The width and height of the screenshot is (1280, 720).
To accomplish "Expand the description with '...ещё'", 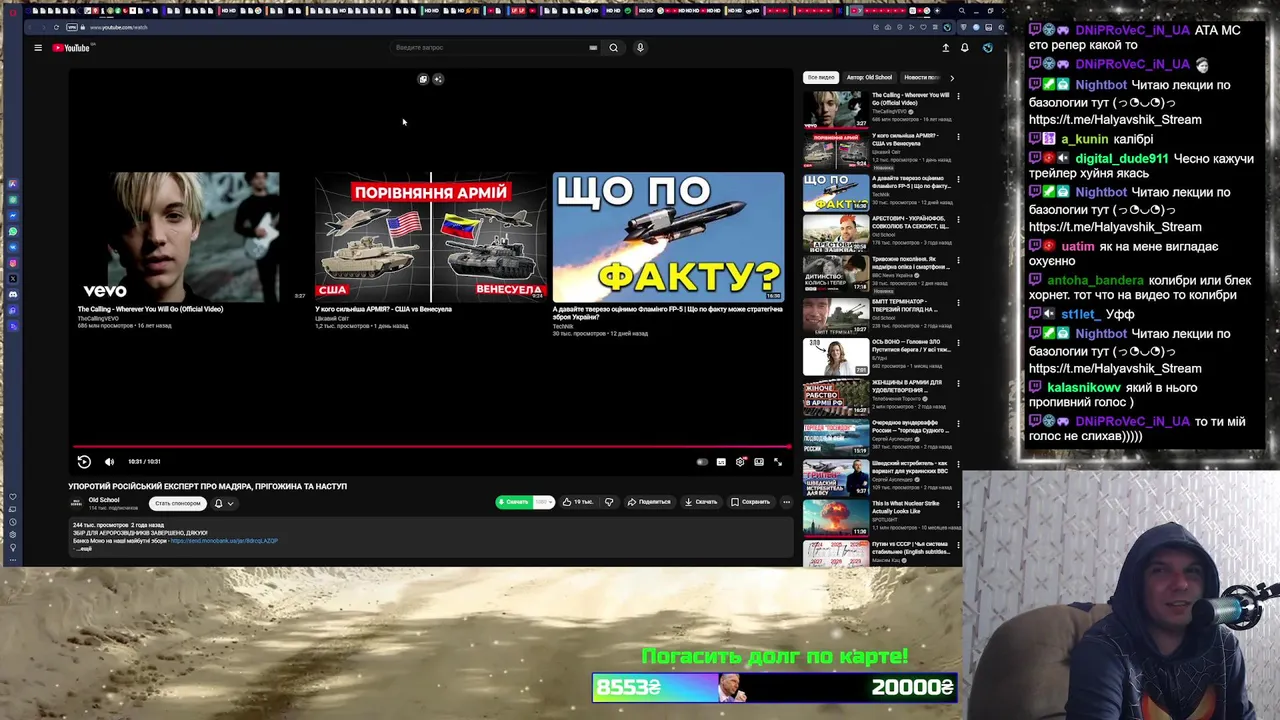I will (84, 549).
